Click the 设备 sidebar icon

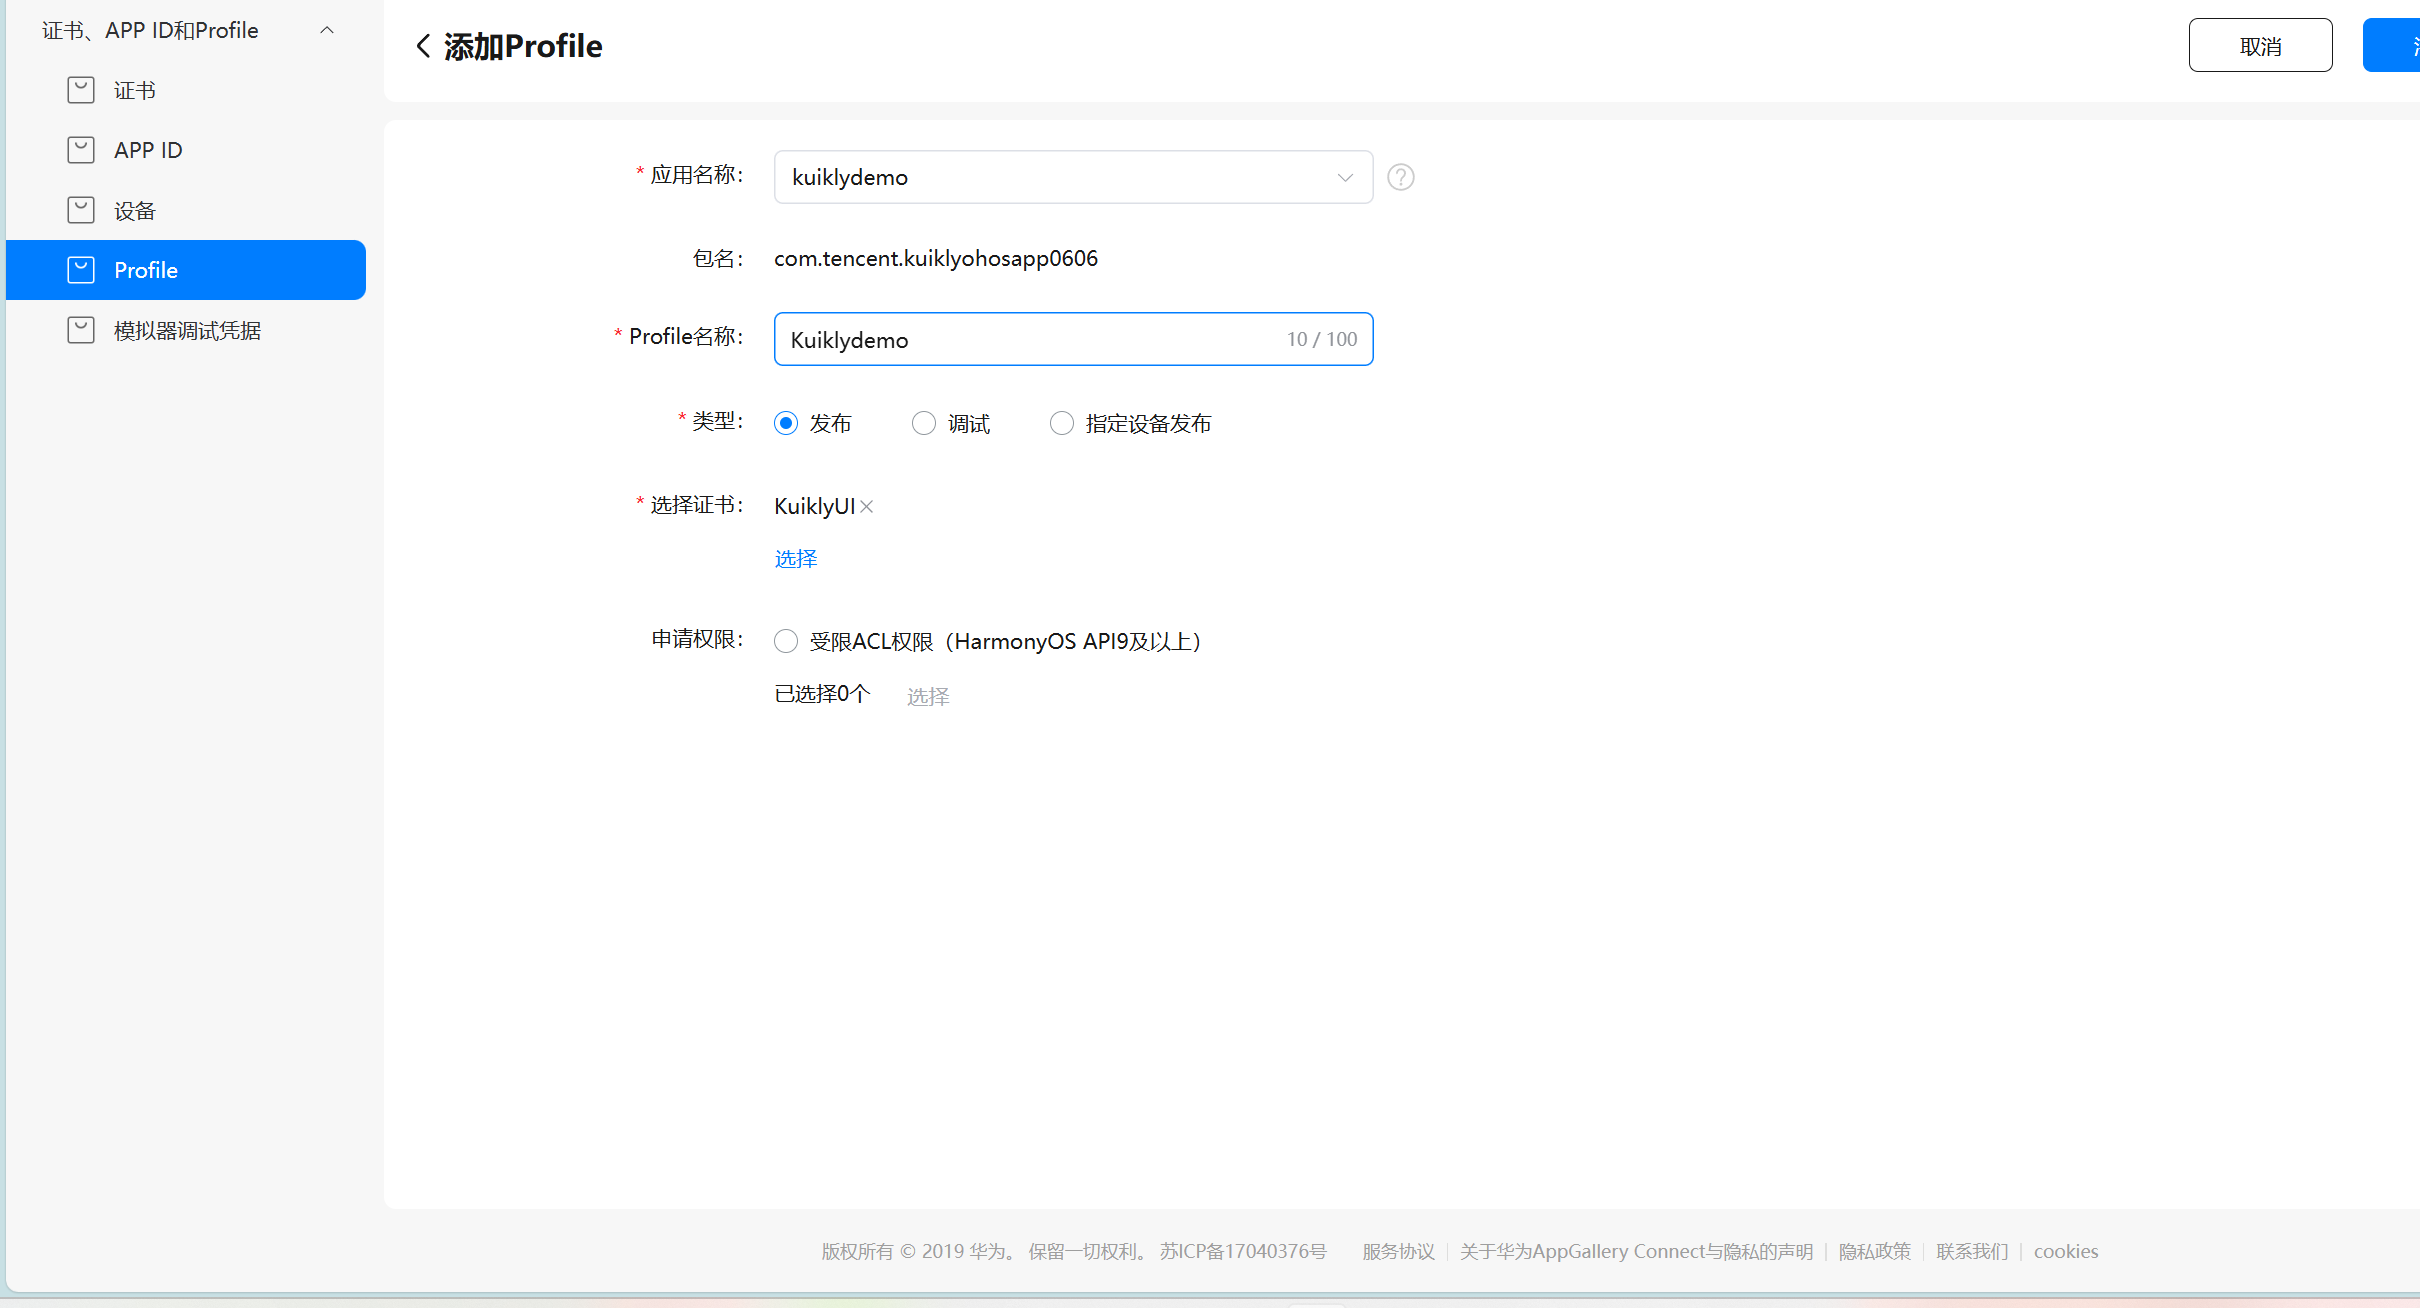[81, 210]
